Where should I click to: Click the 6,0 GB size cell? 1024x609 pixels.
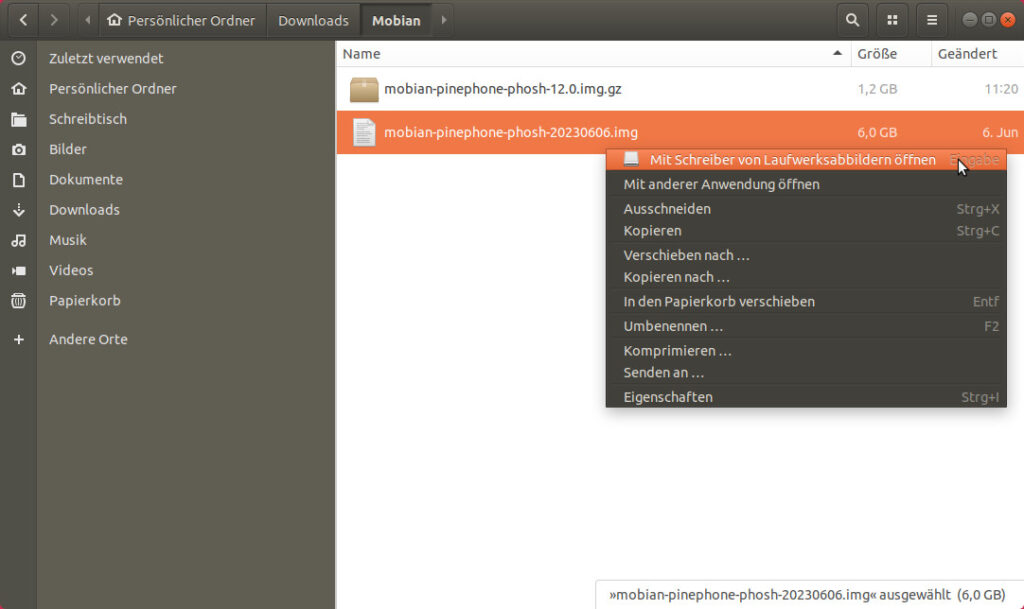point(877,133)
